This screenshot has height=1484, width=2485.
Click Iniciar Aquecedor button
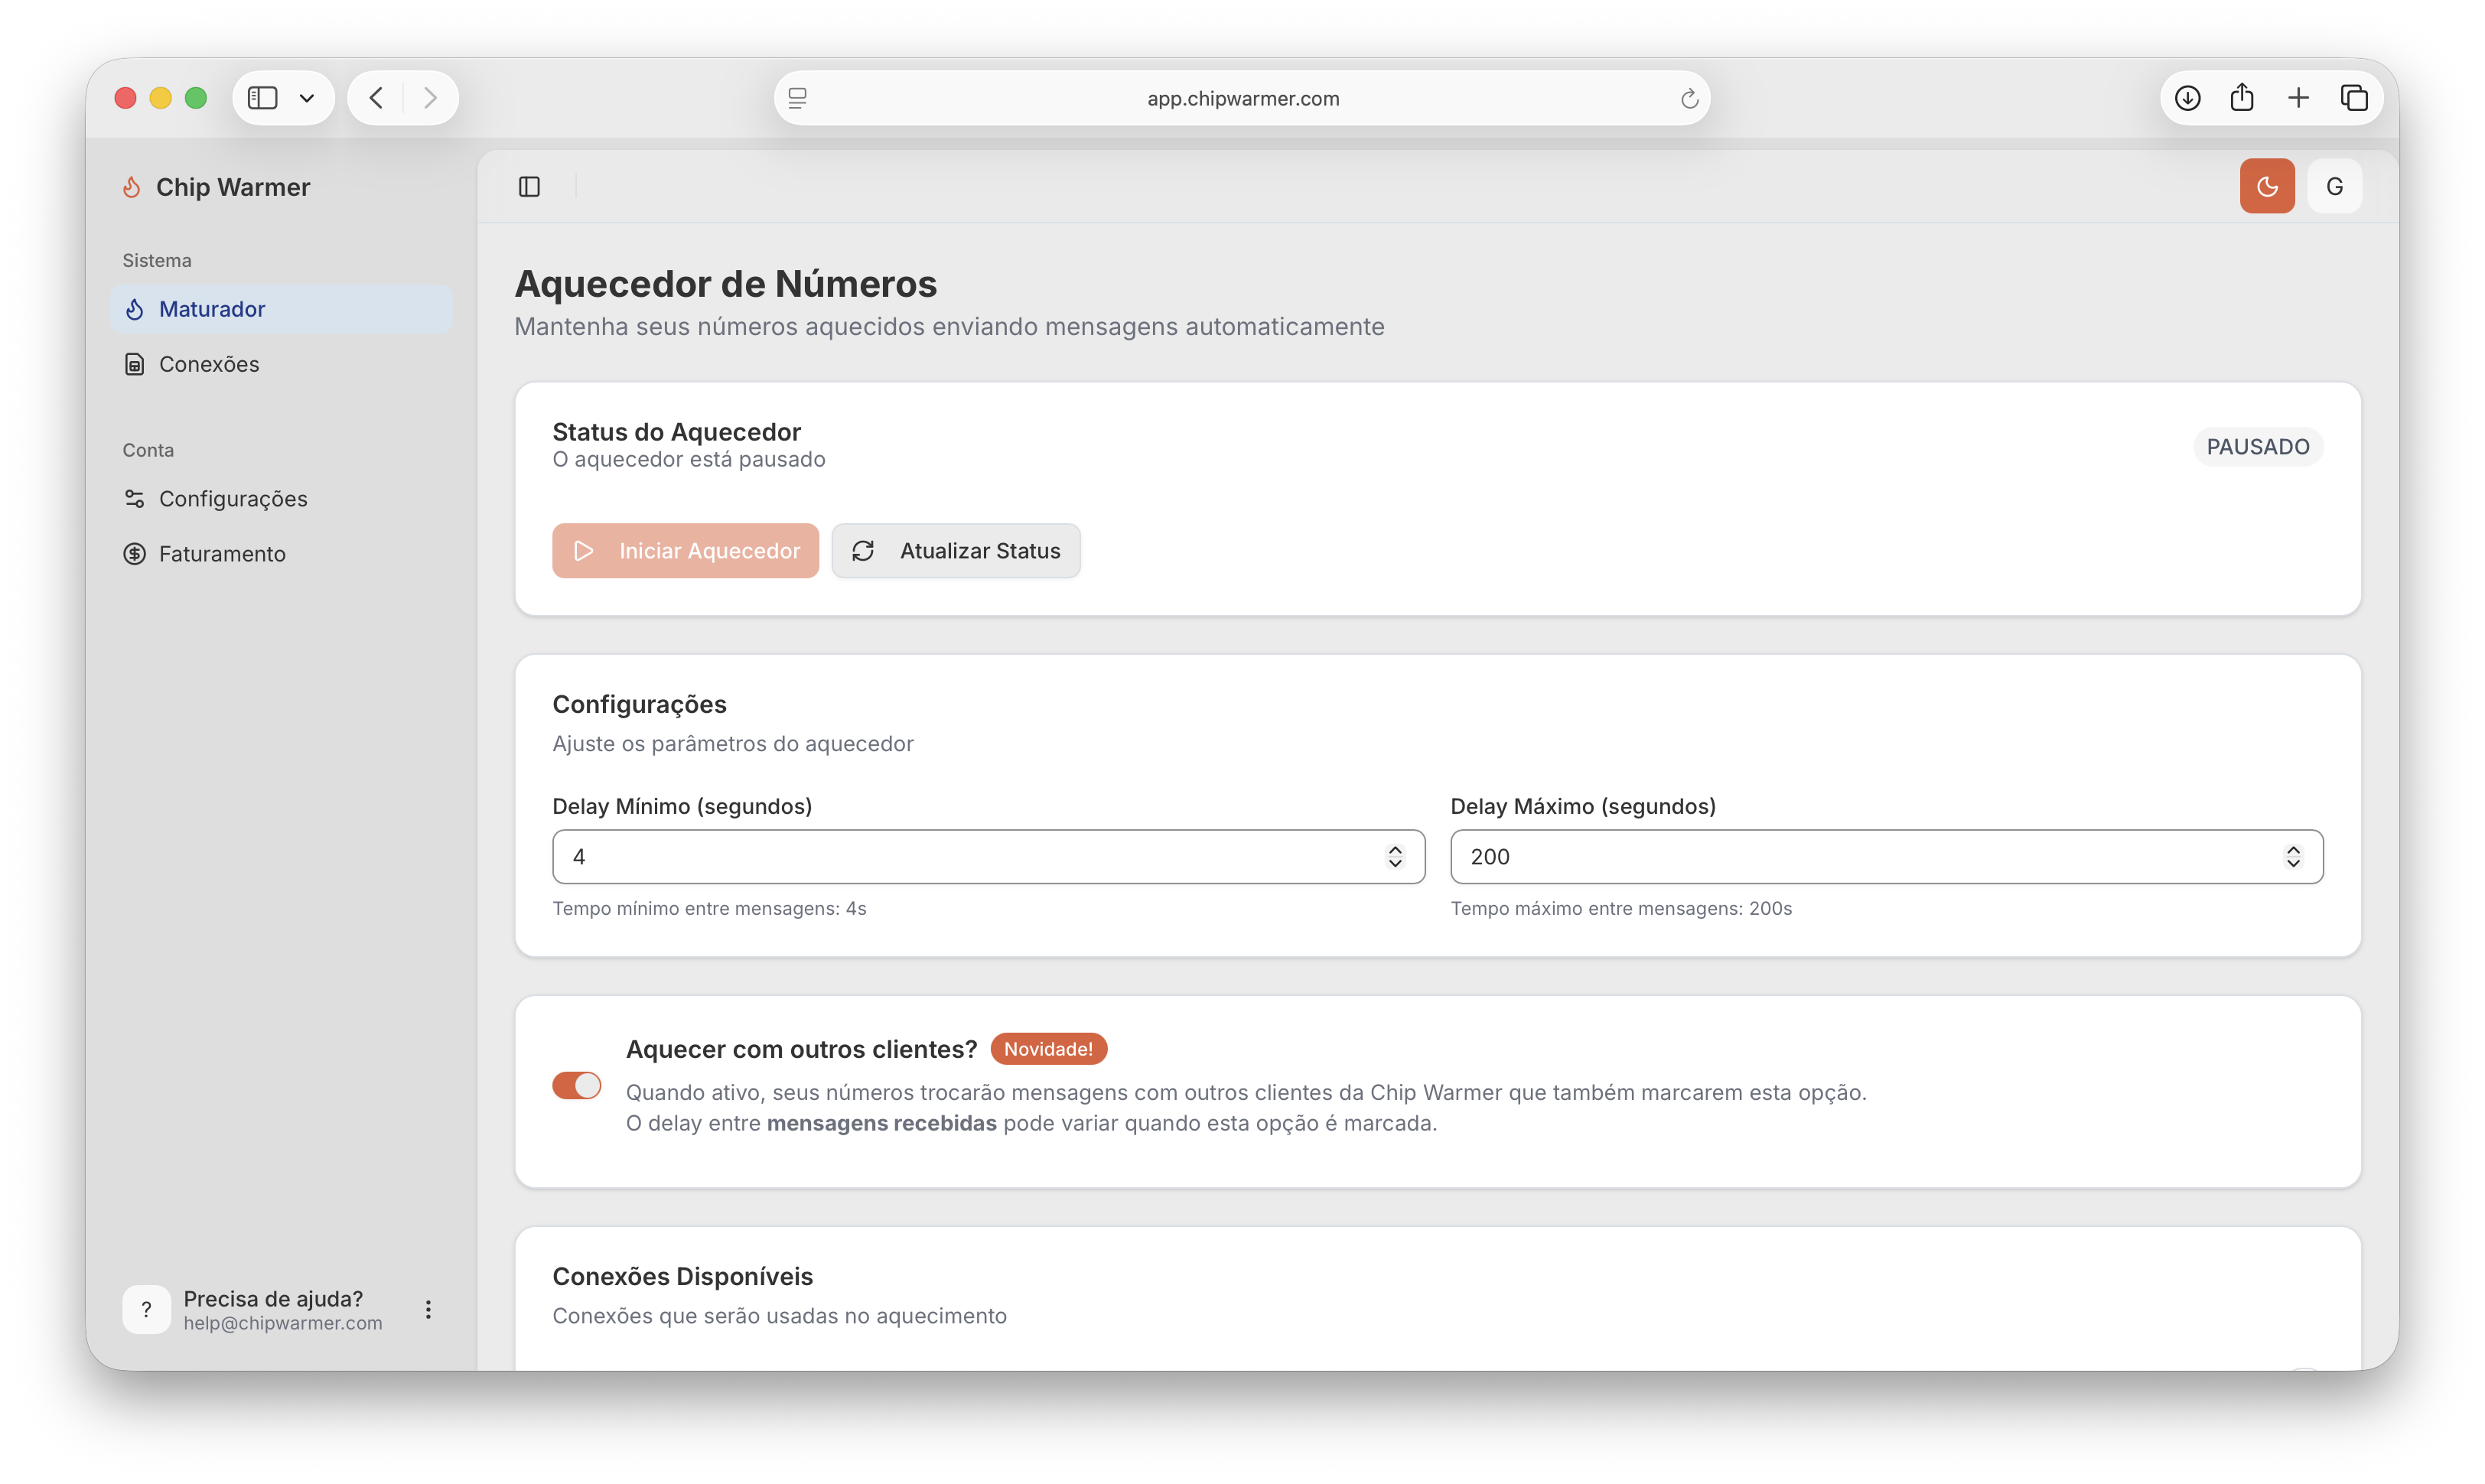tap(685, 551)
